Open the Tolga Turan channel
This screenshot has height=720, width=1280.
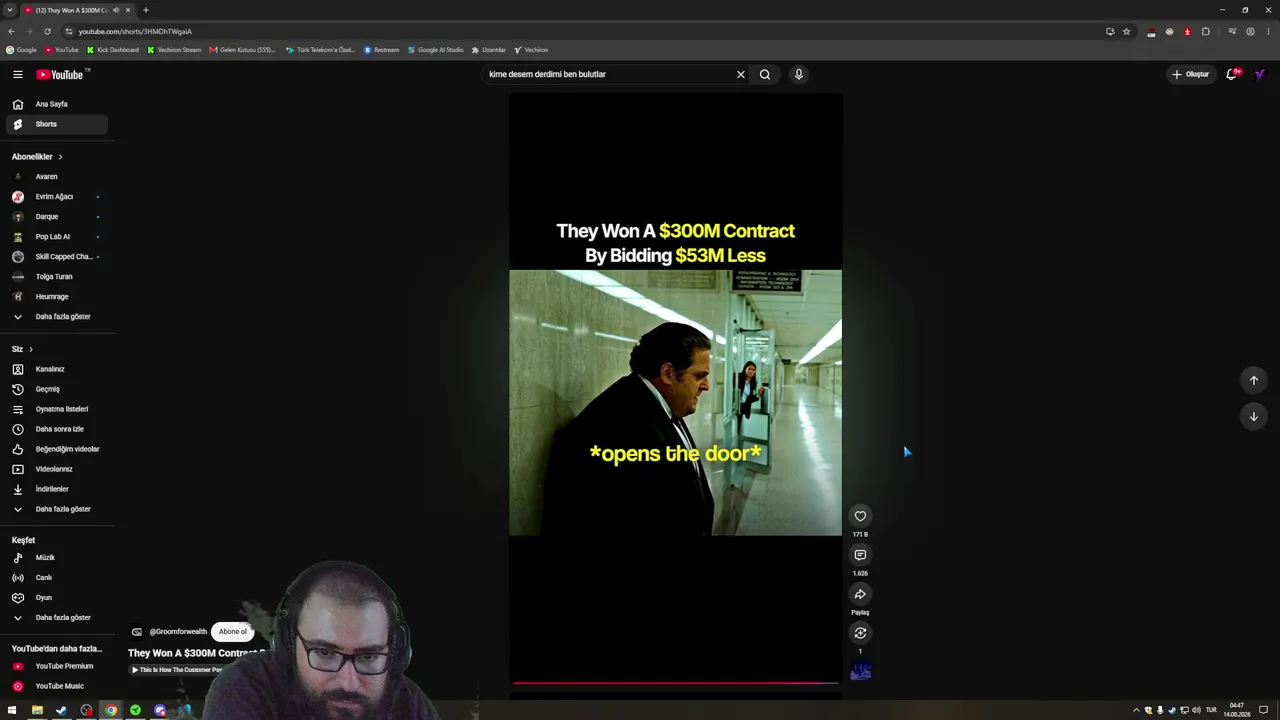57,277
